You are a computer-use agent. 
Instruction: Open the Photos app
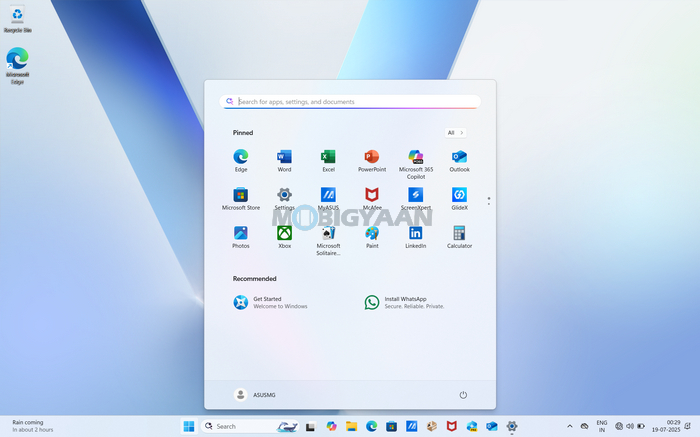coord(241,237)
